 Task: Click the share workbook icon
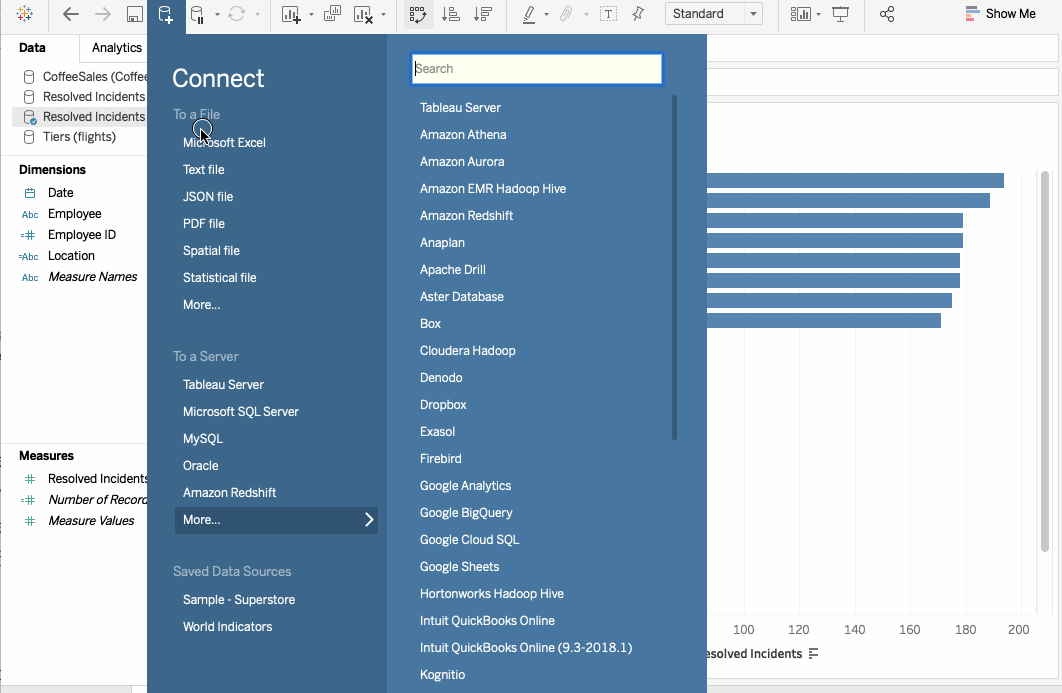tap(887, 14)
